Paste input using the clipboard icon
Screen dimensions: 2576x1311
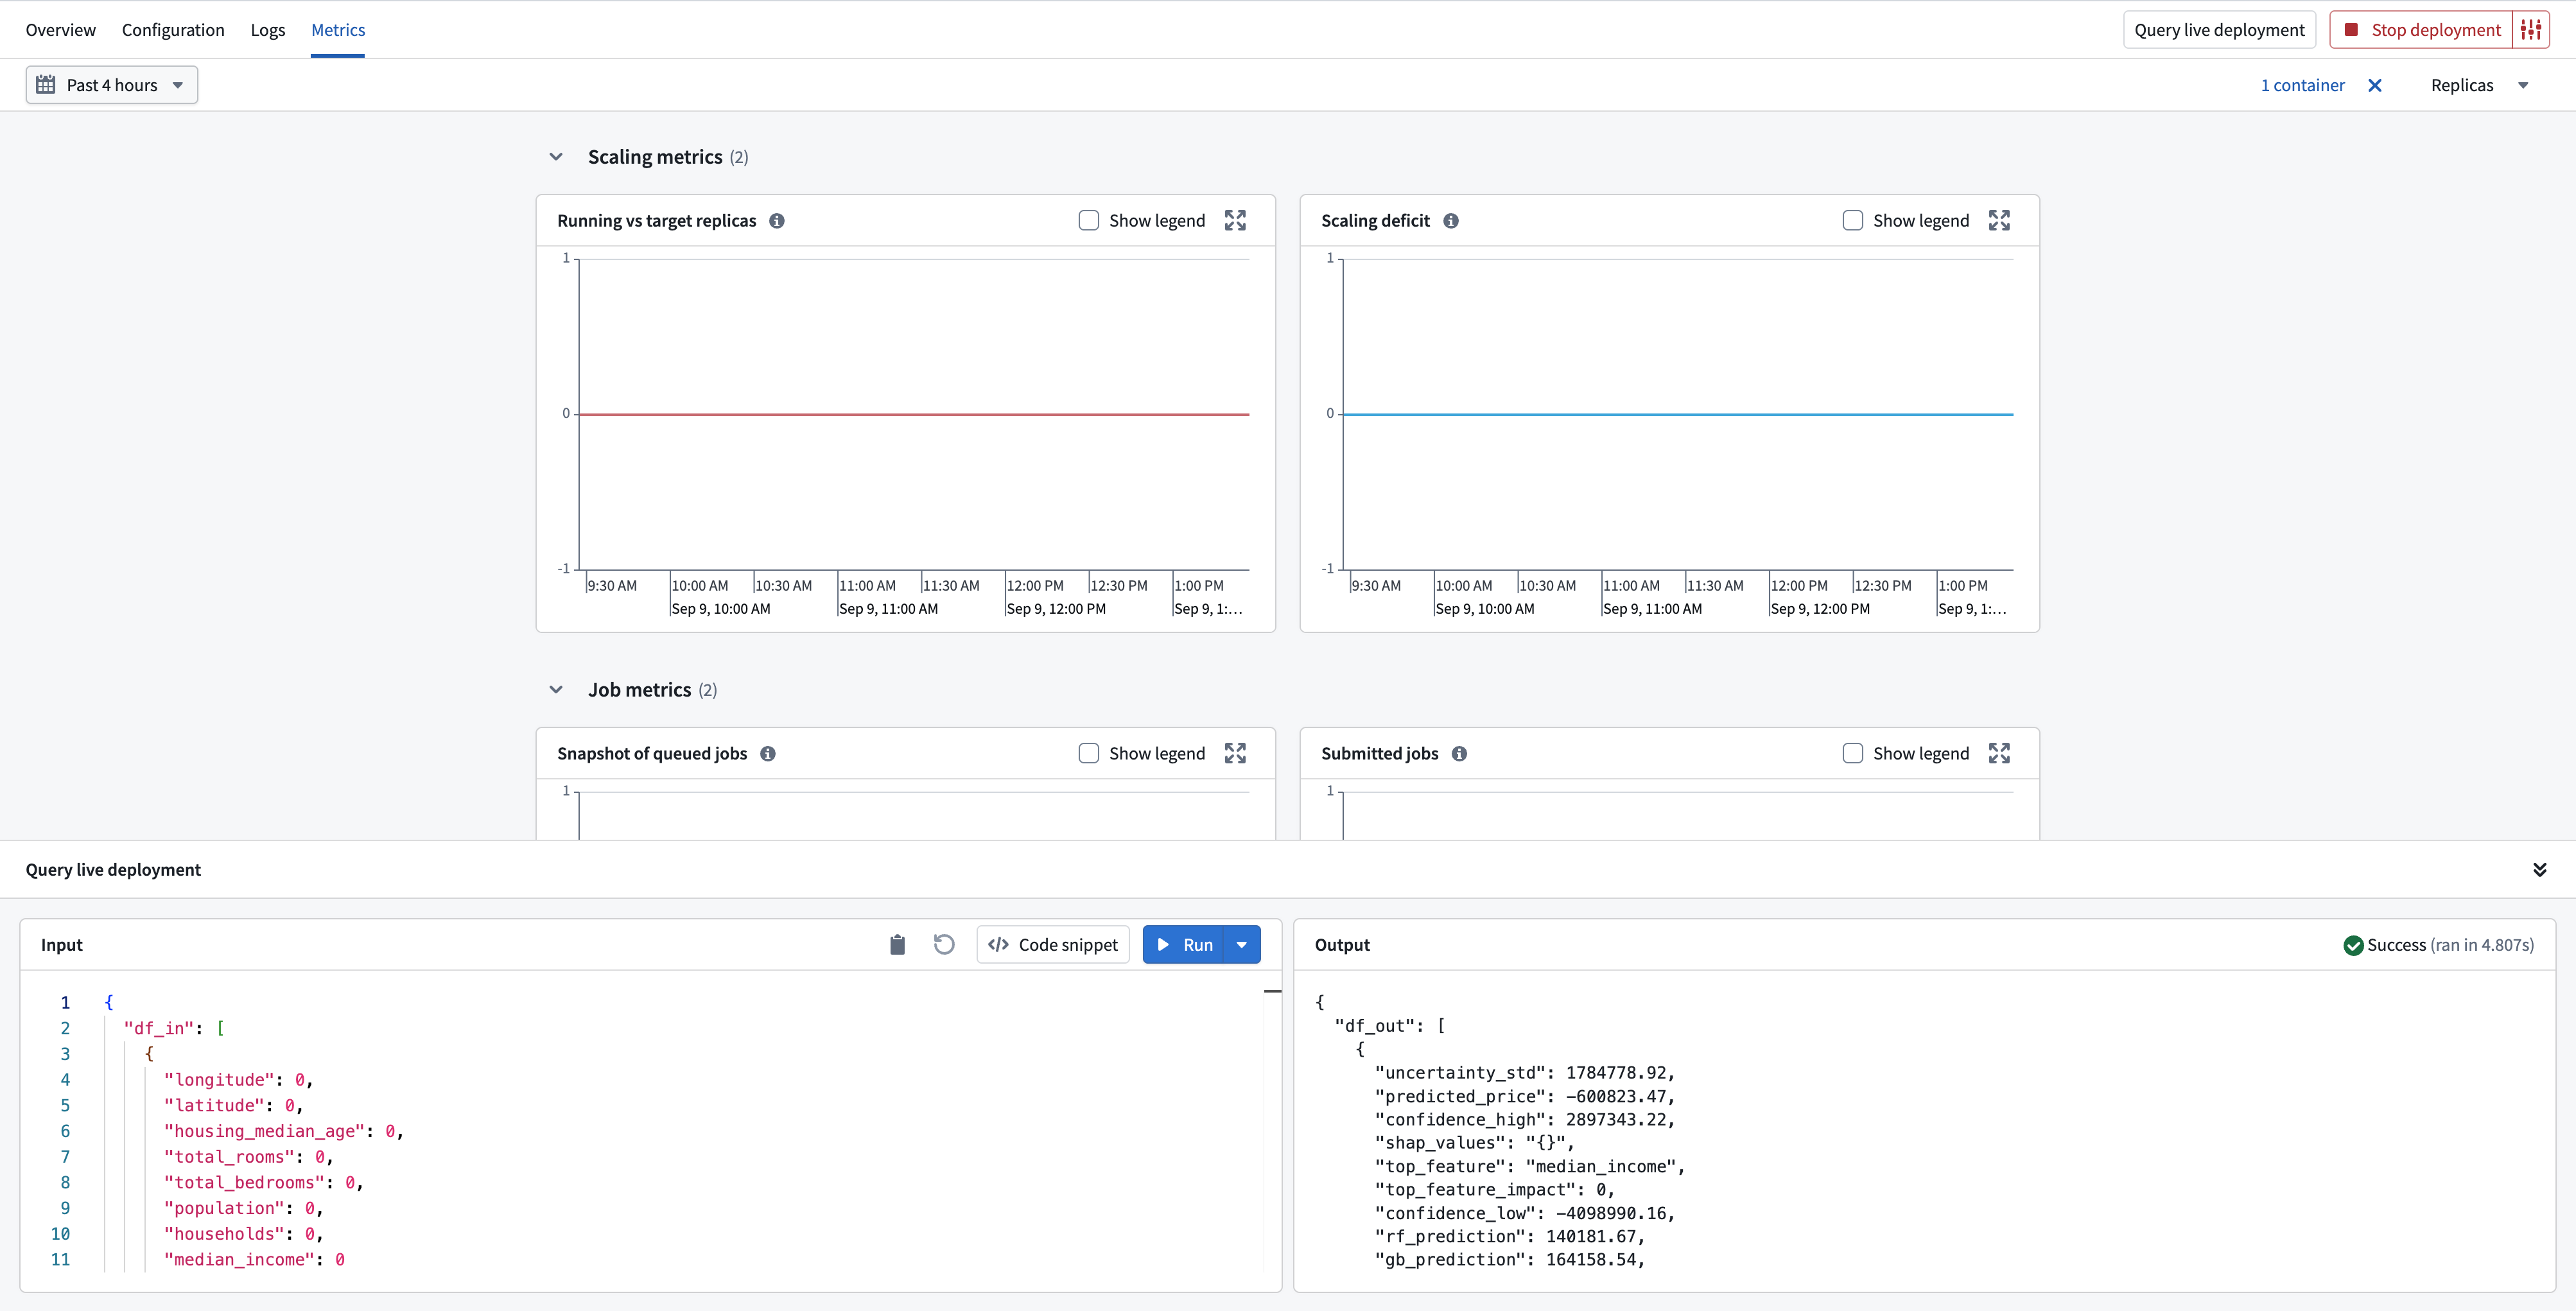pos(897,945)
